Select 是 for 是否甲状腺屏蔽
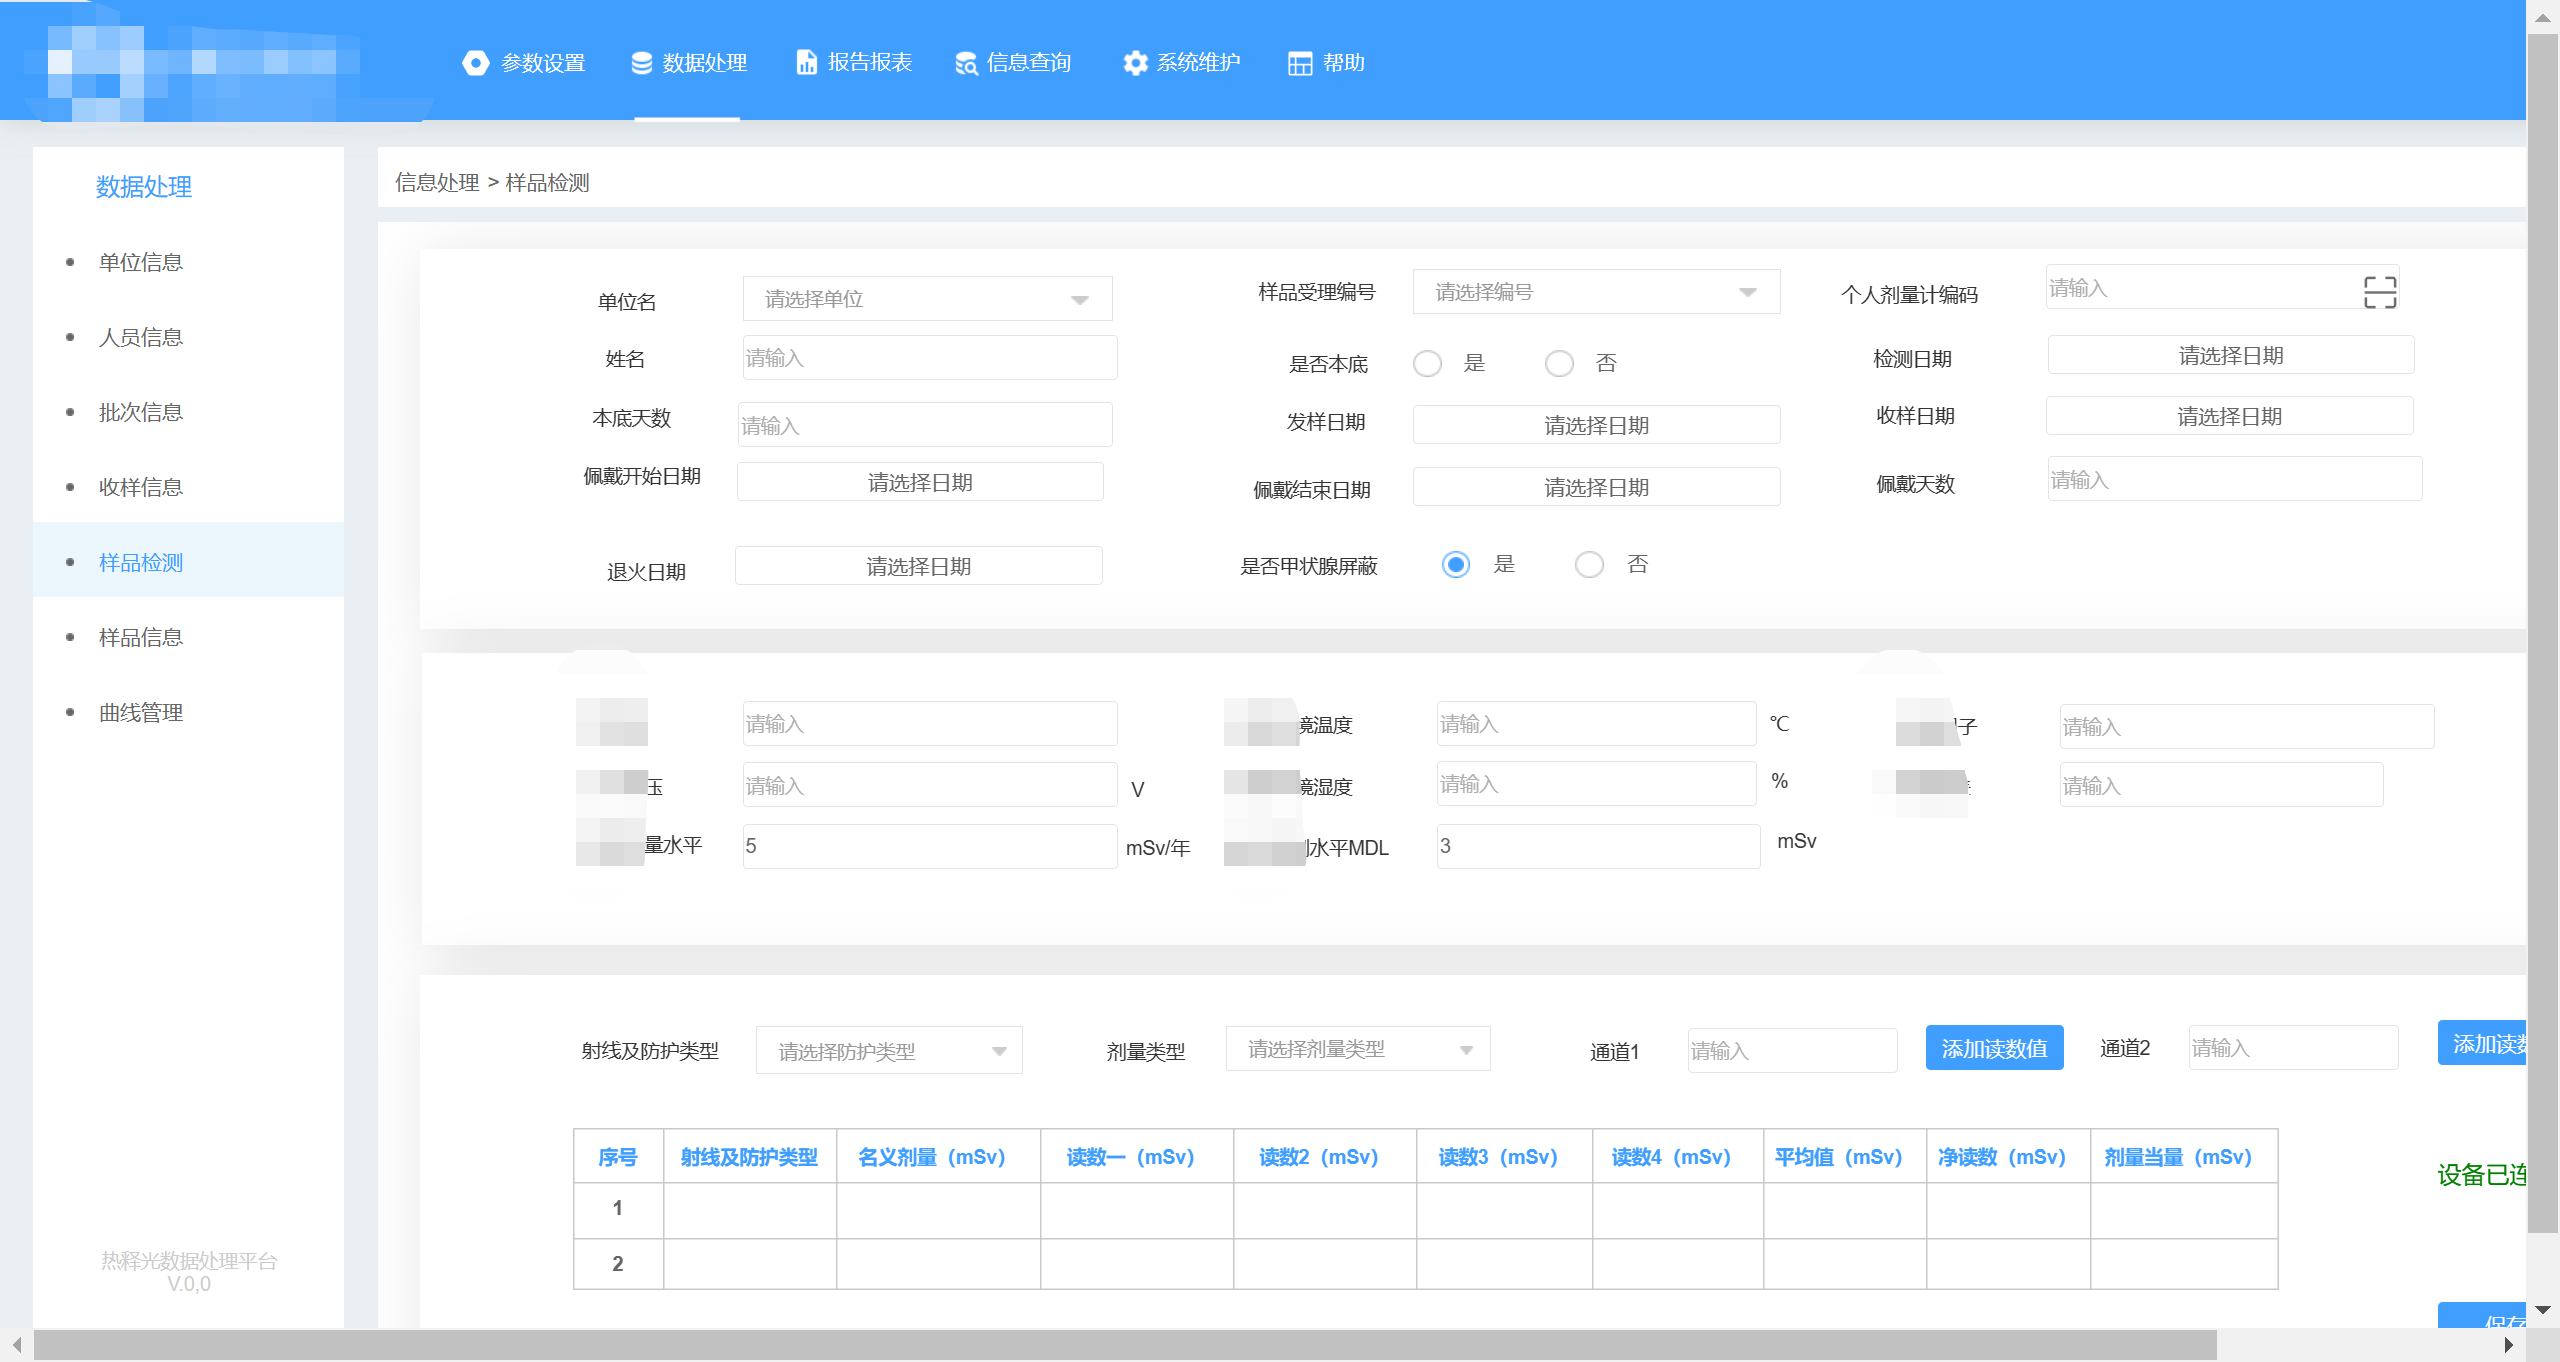Viewport: 2560px width, 1362px height. click(x=1456, y=565)
